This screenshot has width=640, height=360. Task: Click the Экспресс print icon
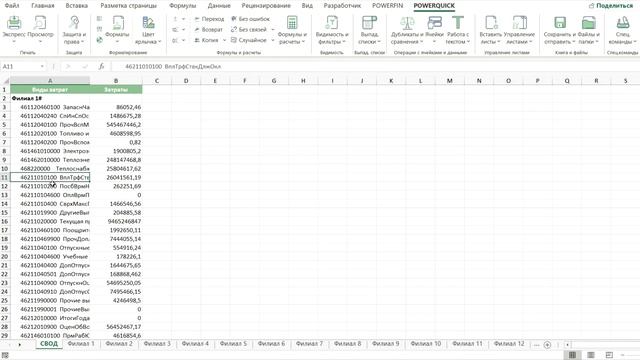tap(14, 24)
